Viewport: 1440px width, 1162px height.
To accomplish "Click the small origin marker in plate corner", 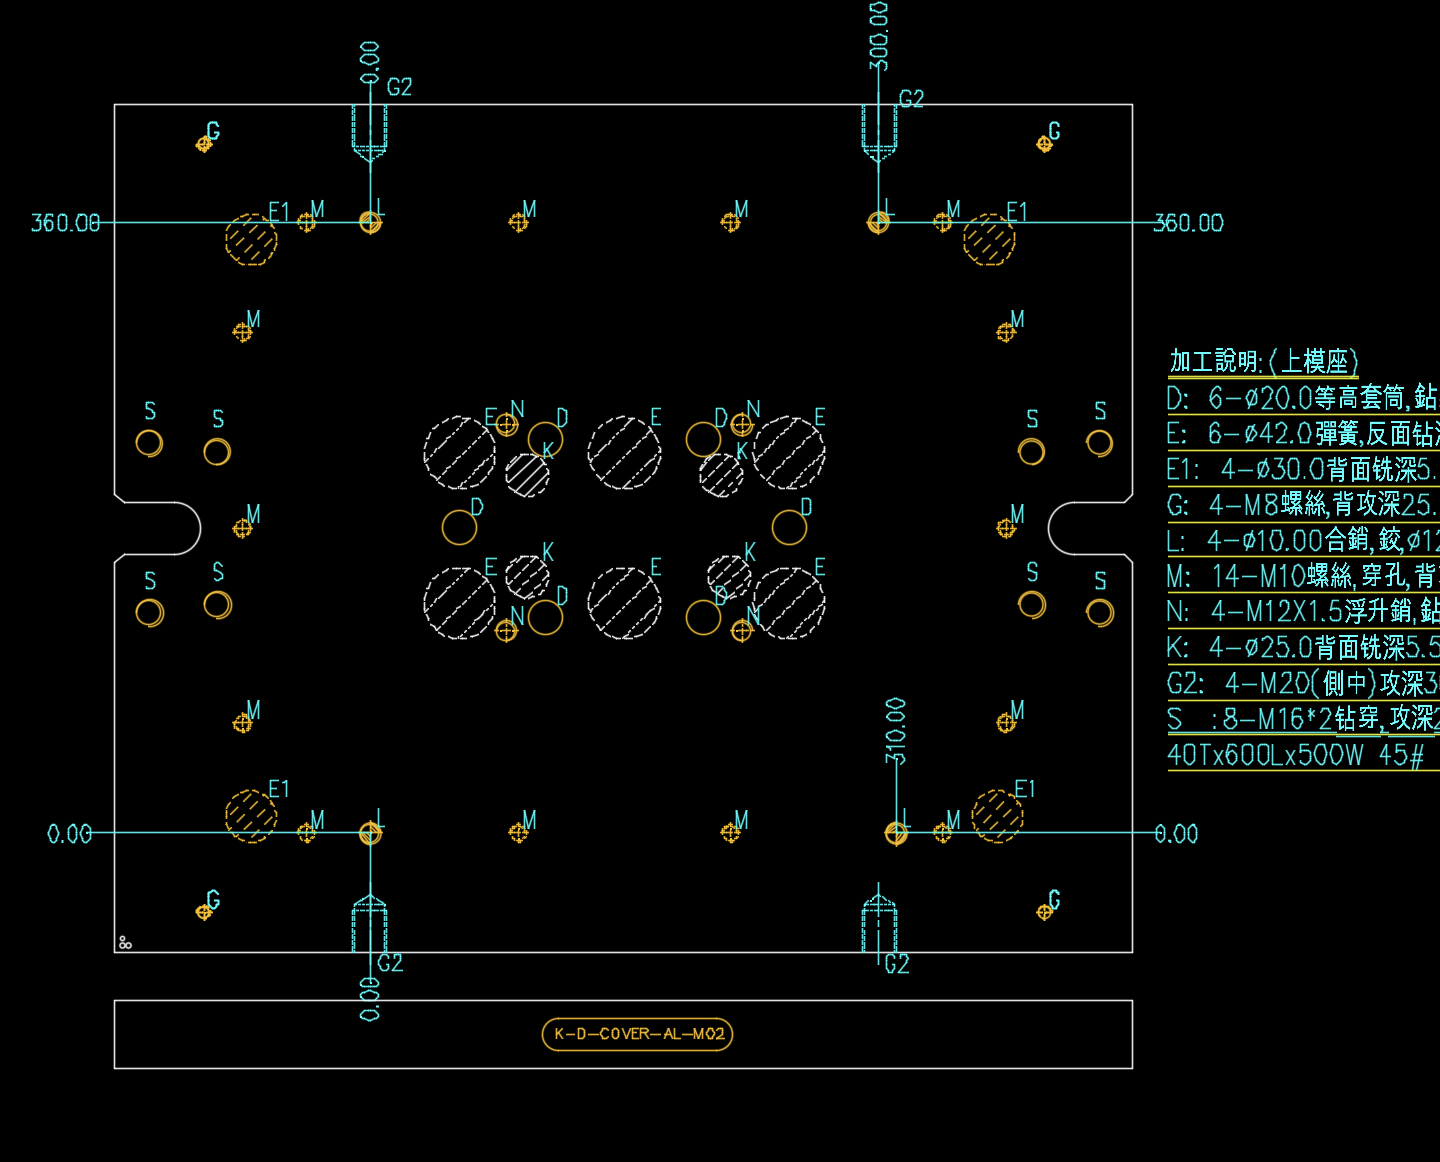I will click(125, 942).
